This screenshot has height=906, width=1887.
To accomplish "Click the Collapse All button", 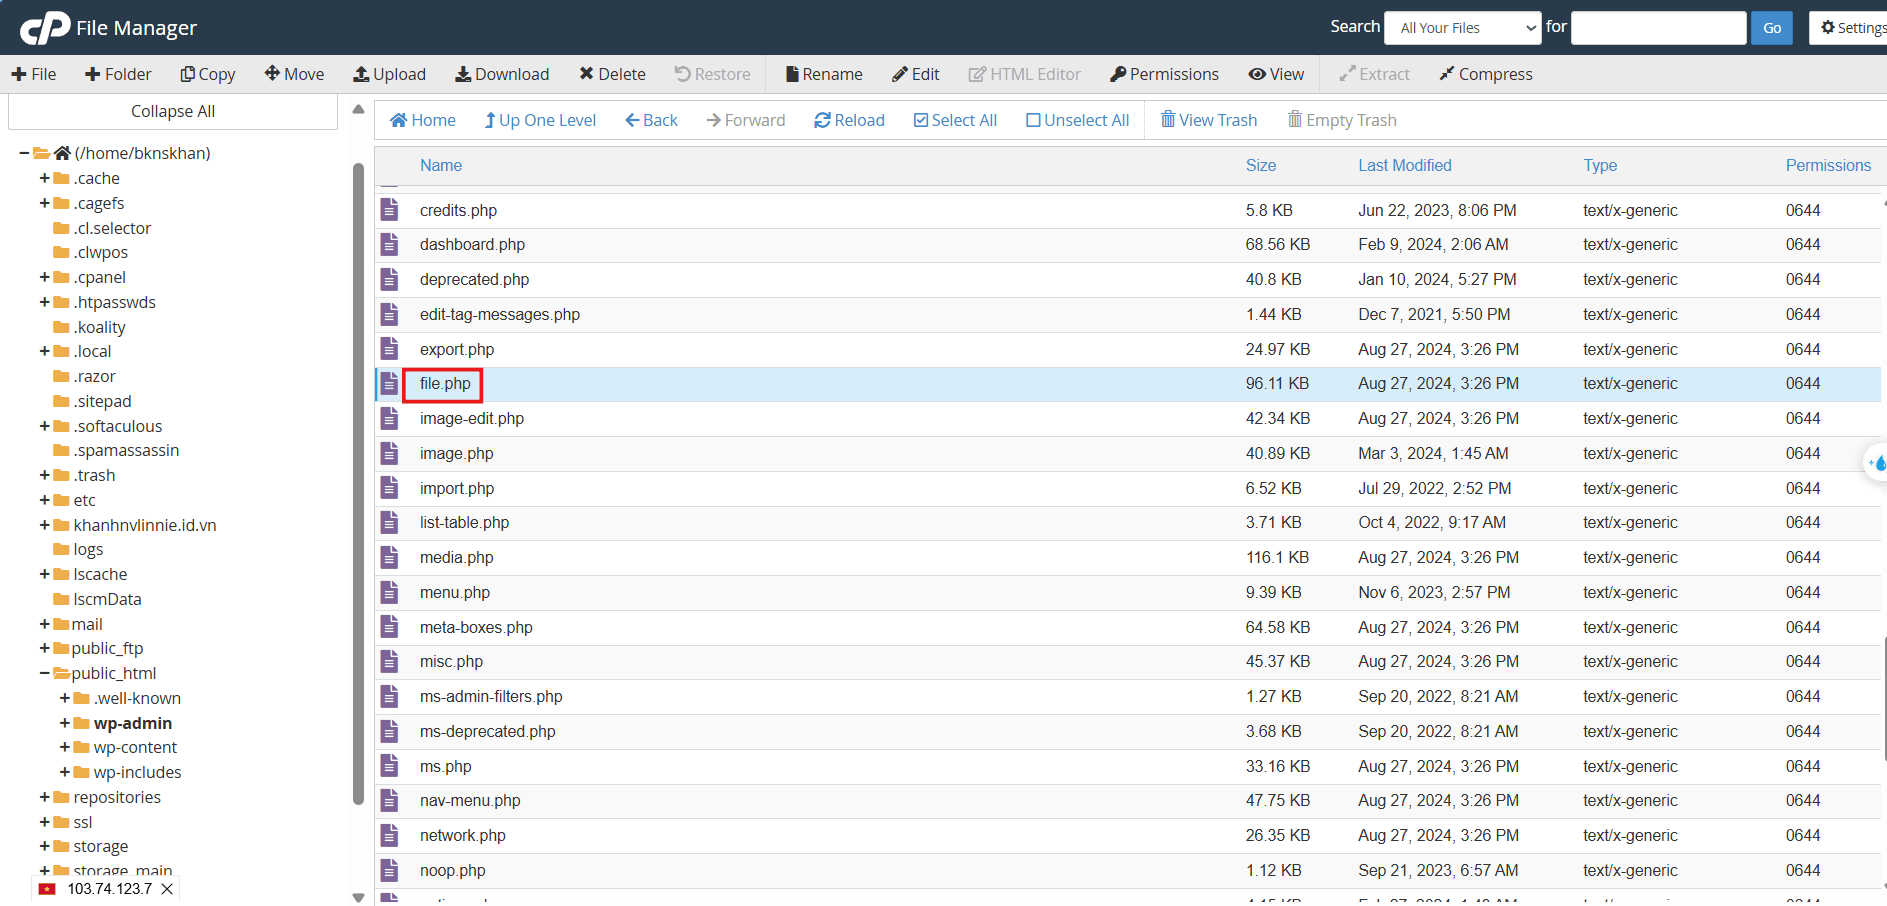I will coord(173,111).
